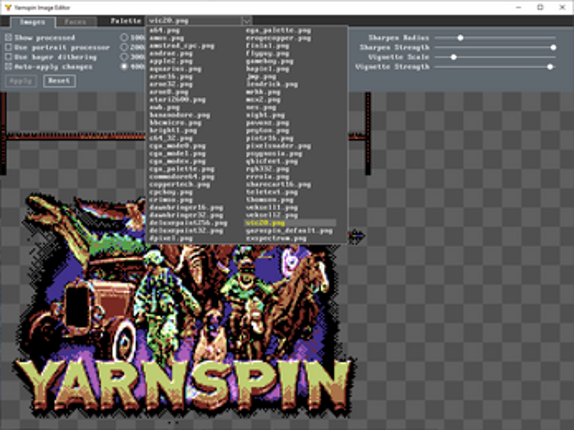Pick coppertech.png palette entry
The width and height of the screenshot is (574, 430).
click(x=179, y=184)
